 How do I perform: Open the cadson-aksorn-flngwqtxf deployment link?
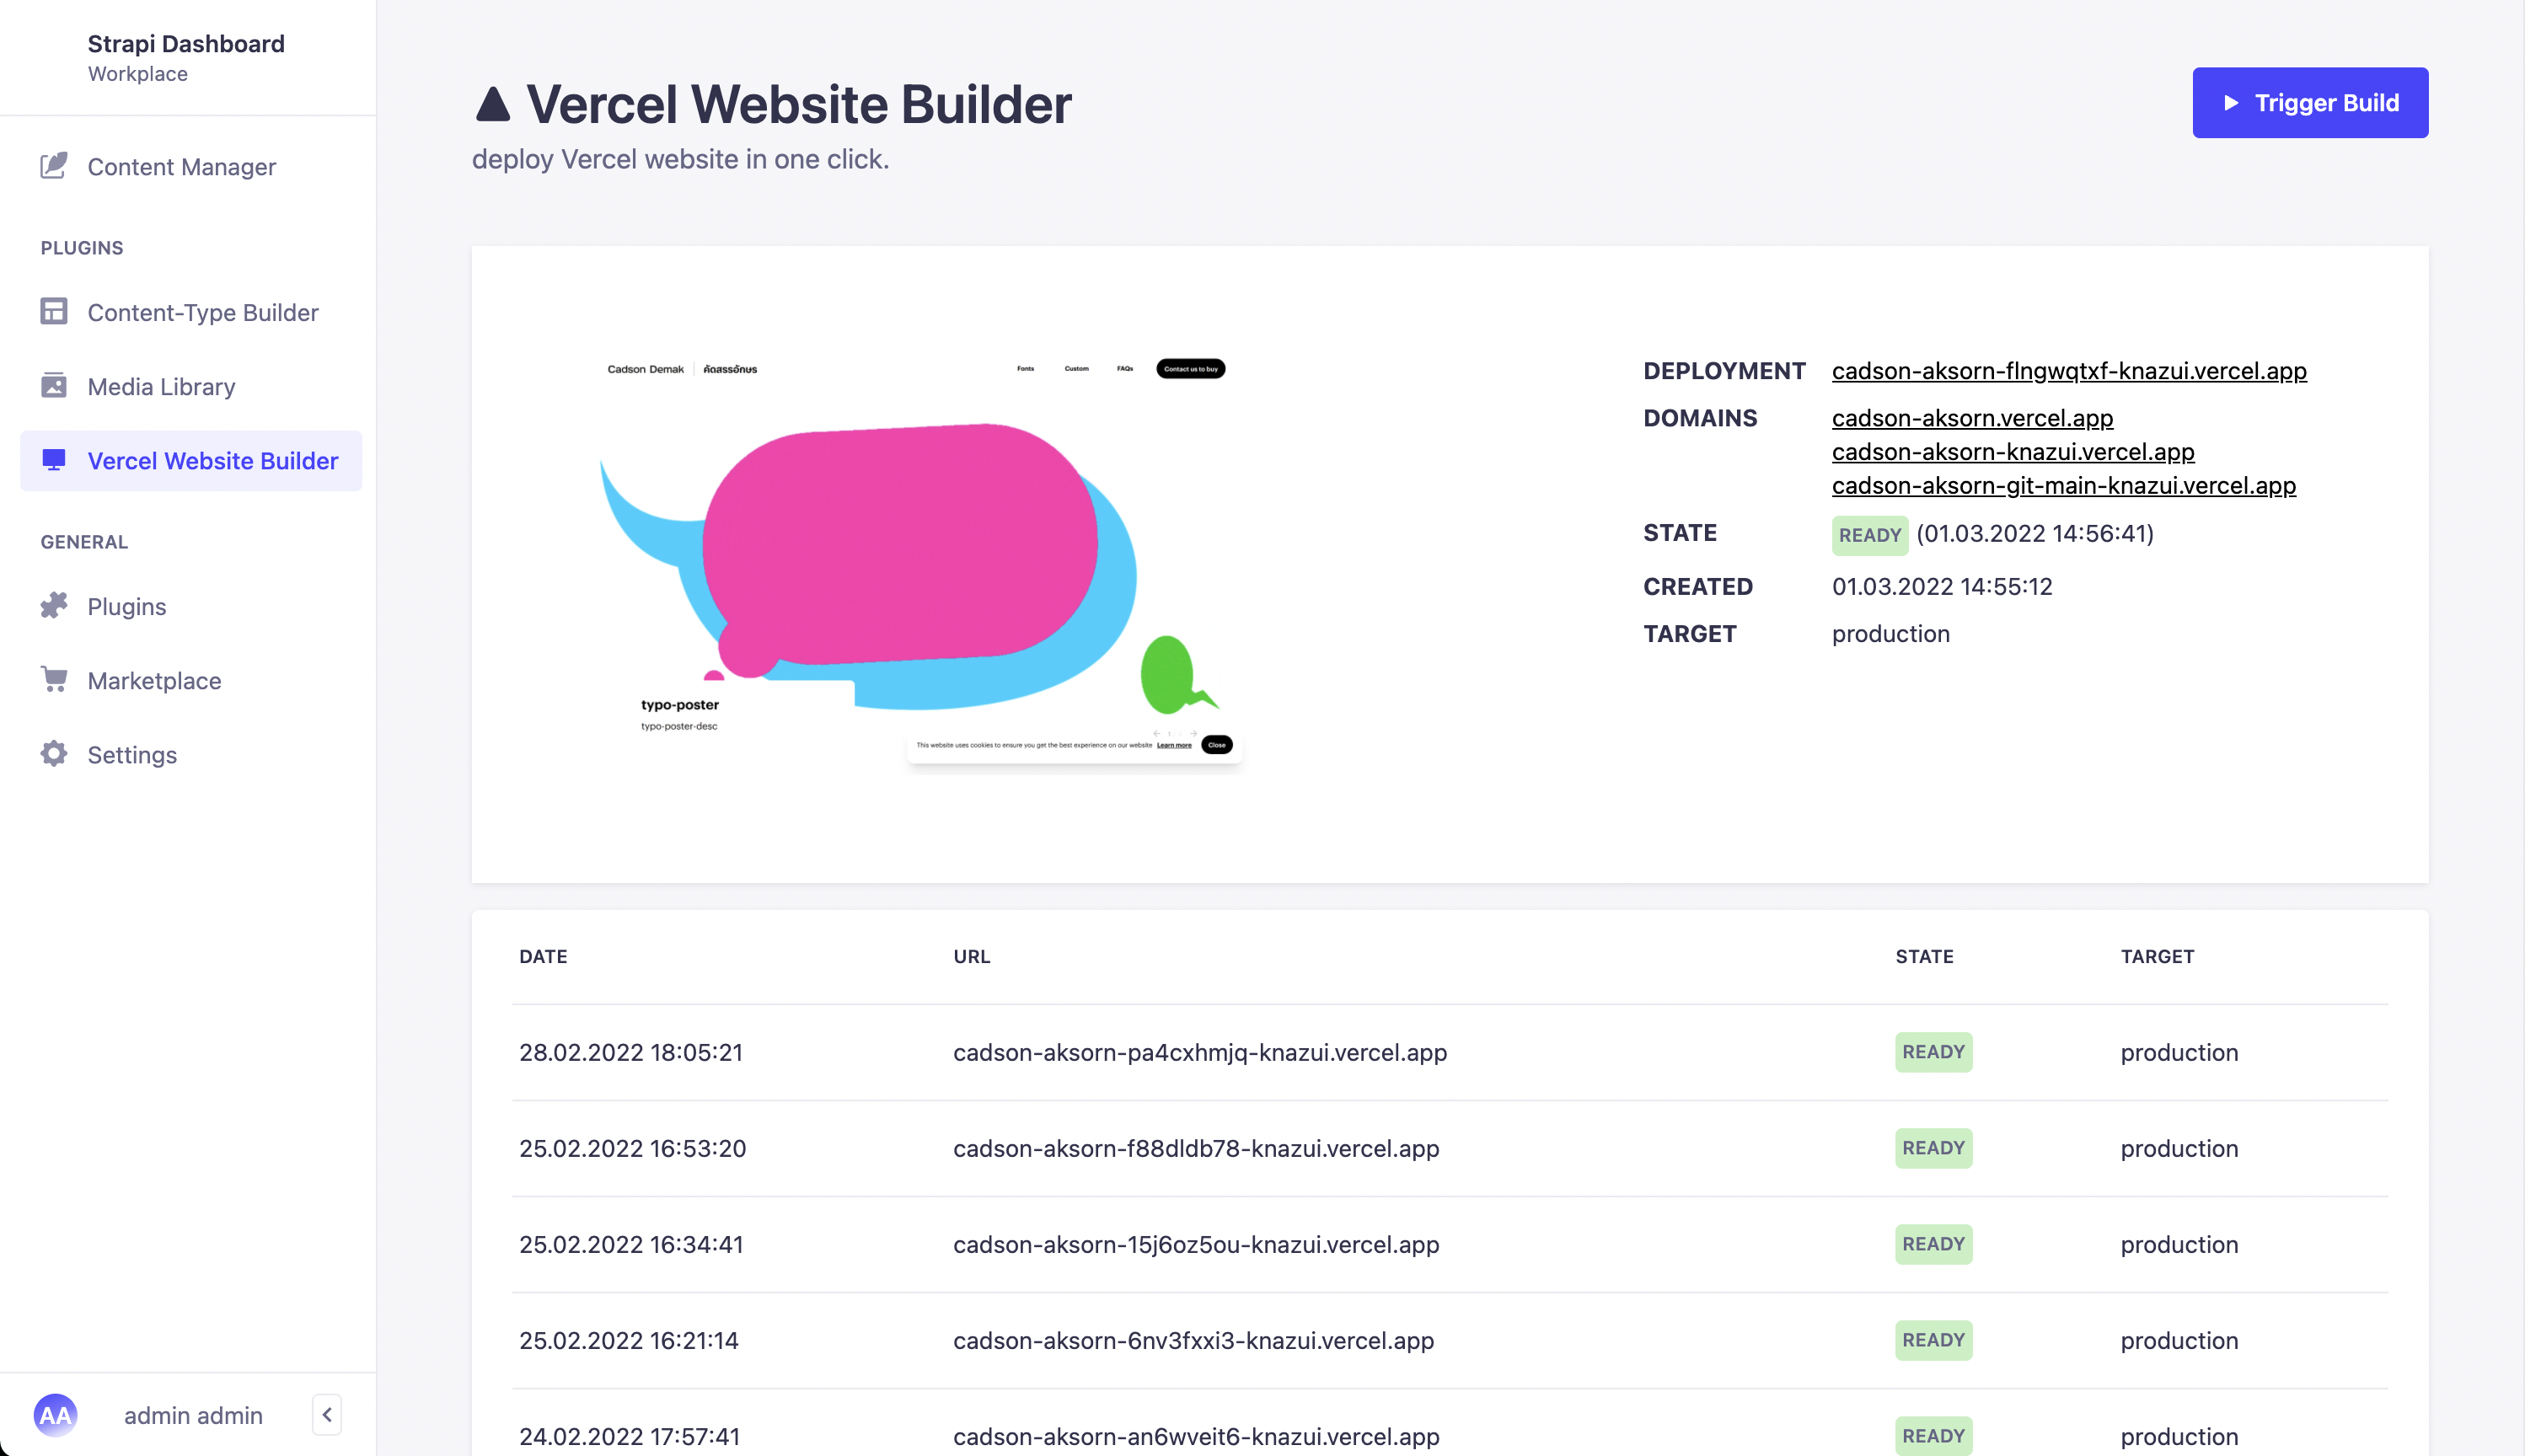click(x=2068, y=371)
